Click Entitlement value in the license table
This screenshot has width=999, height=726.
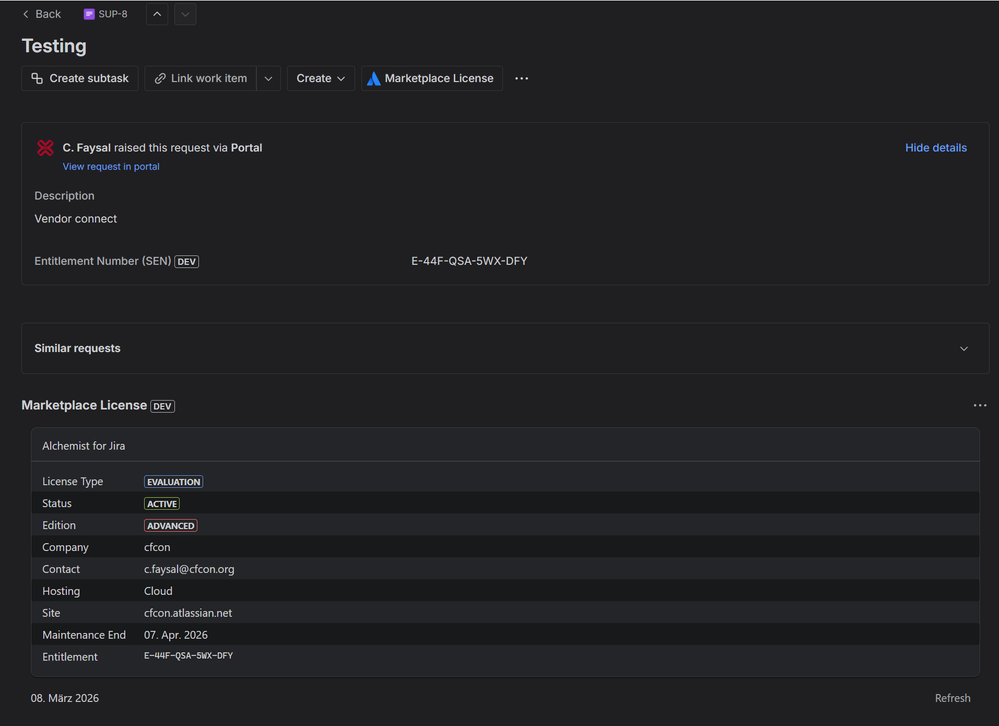189,656
